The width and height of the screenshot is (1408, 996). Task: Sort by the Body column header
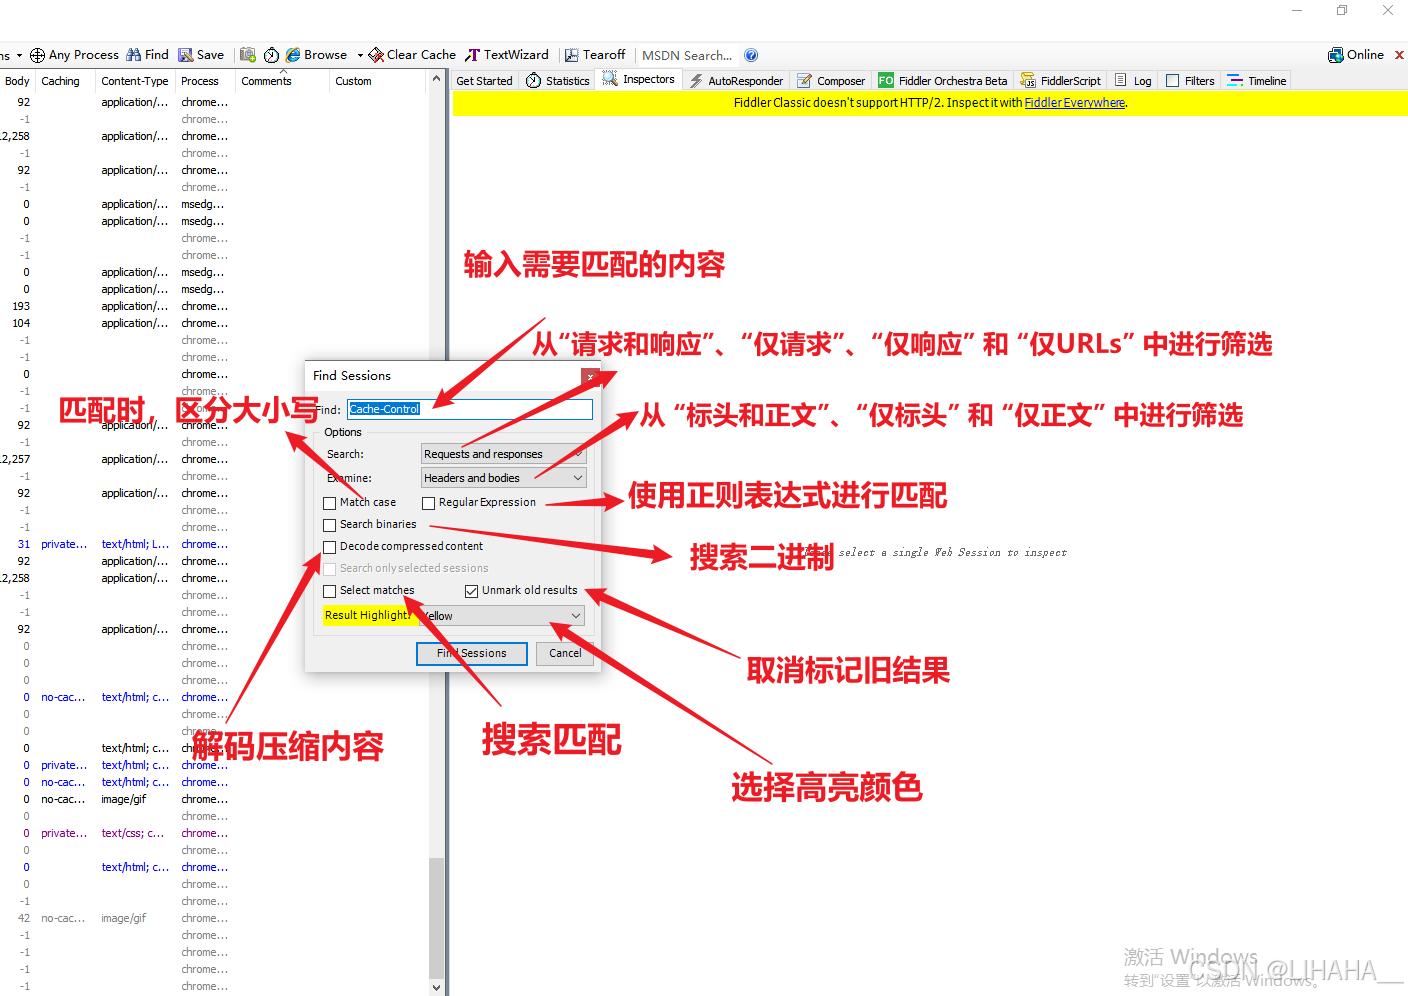pyautogui.click(x=17, y=81)
